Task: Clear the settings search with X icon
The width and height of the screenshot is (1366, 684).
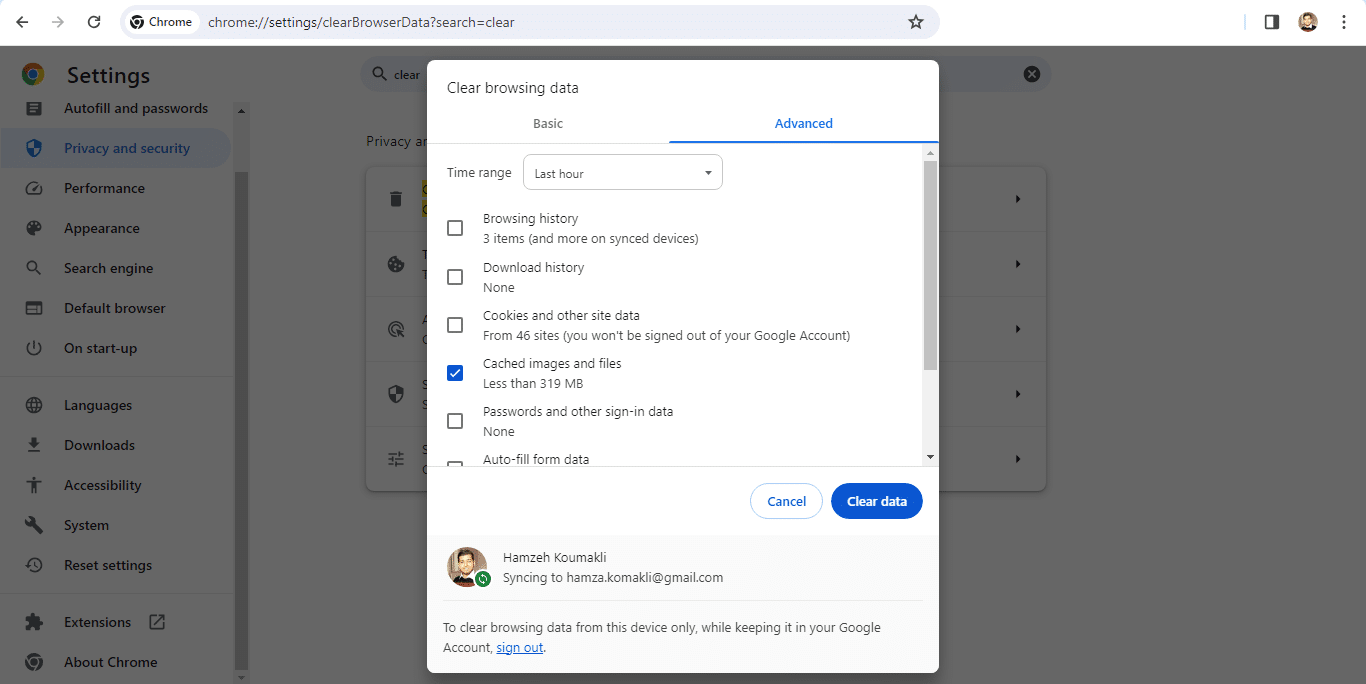Action: 1031,74
